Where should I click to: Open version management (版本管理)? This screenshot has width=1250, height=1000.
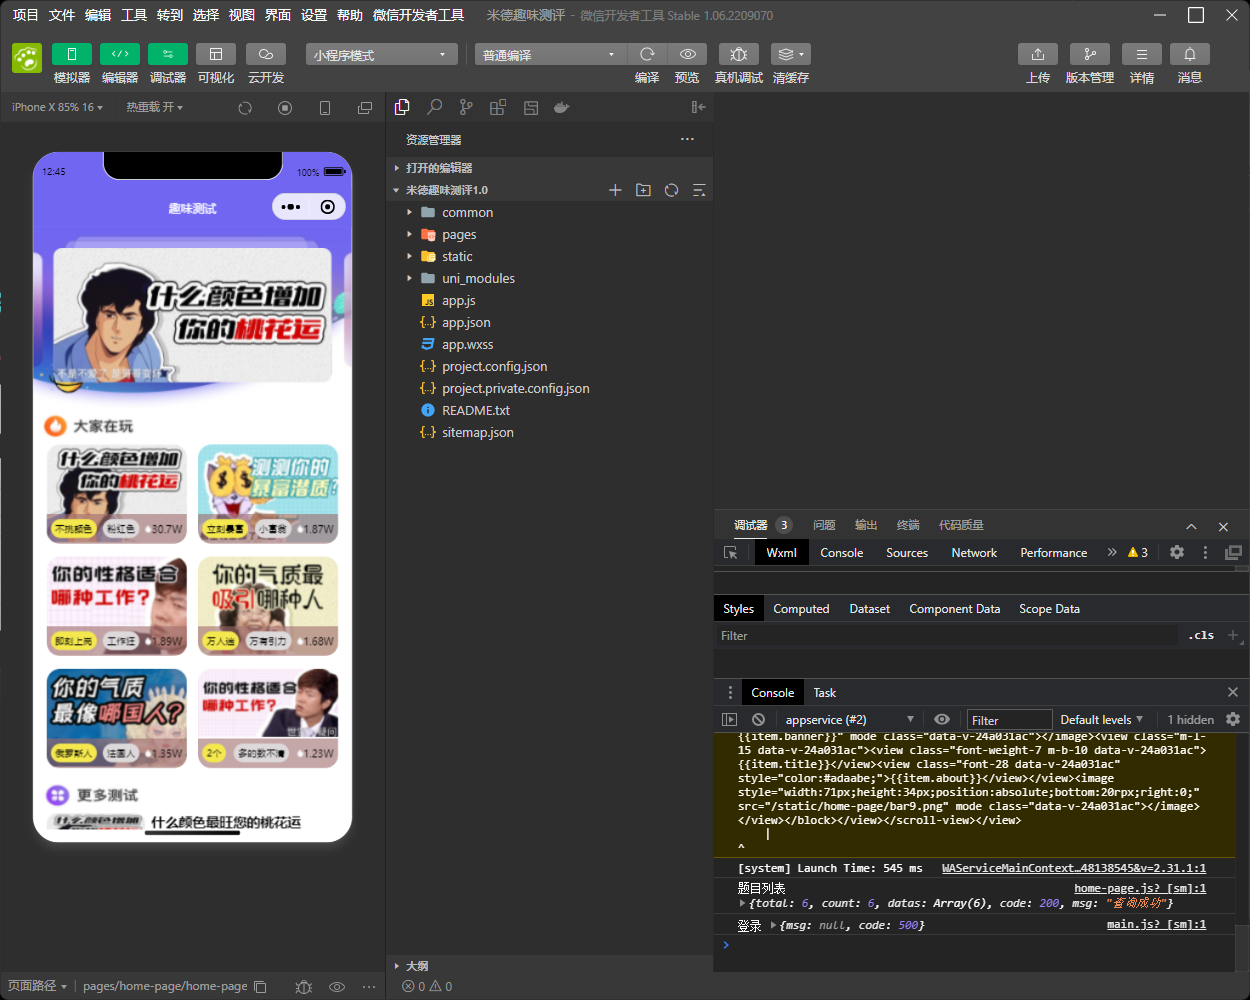pyautogui.click(x=1090, y=54)
